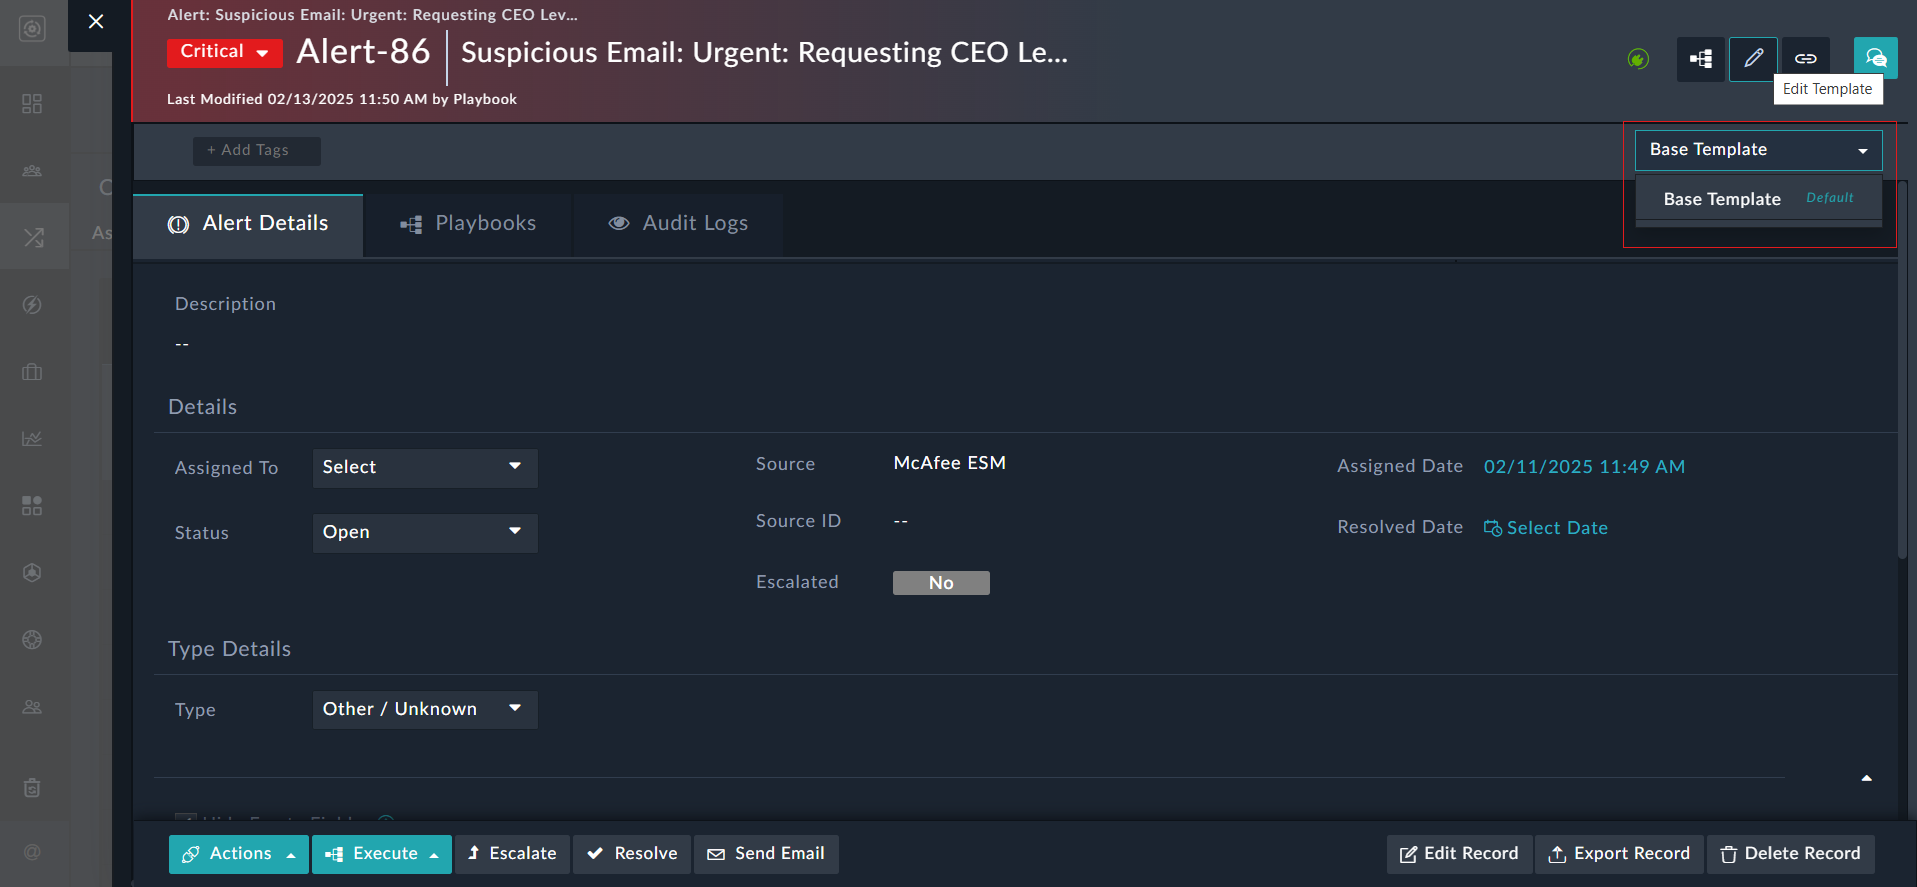
Task: Open the Status dropdown showing Open
Action: point(425,533)
